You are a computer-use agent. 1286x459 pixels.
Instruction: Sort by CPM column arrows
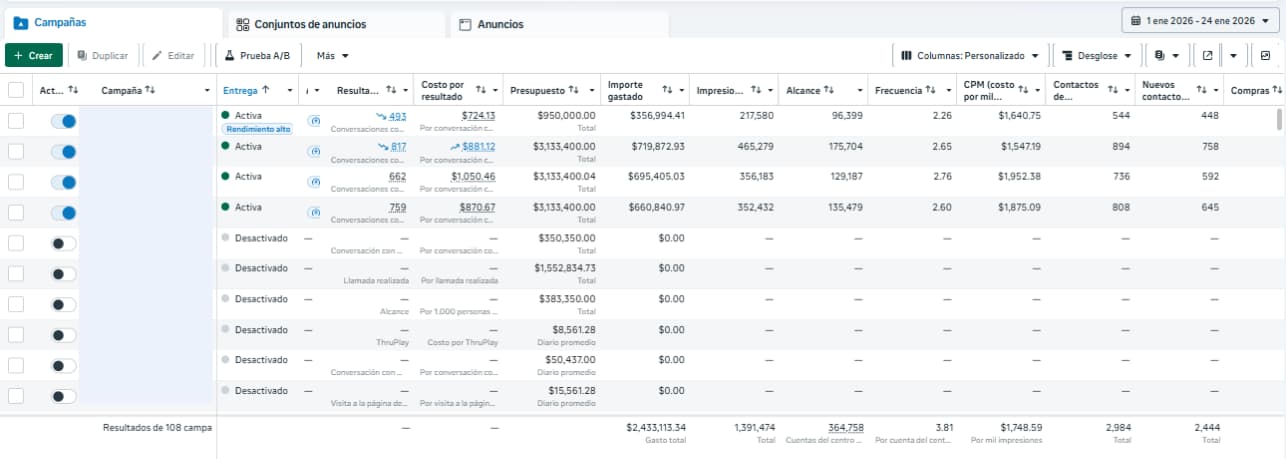(x=1023, y=90)
